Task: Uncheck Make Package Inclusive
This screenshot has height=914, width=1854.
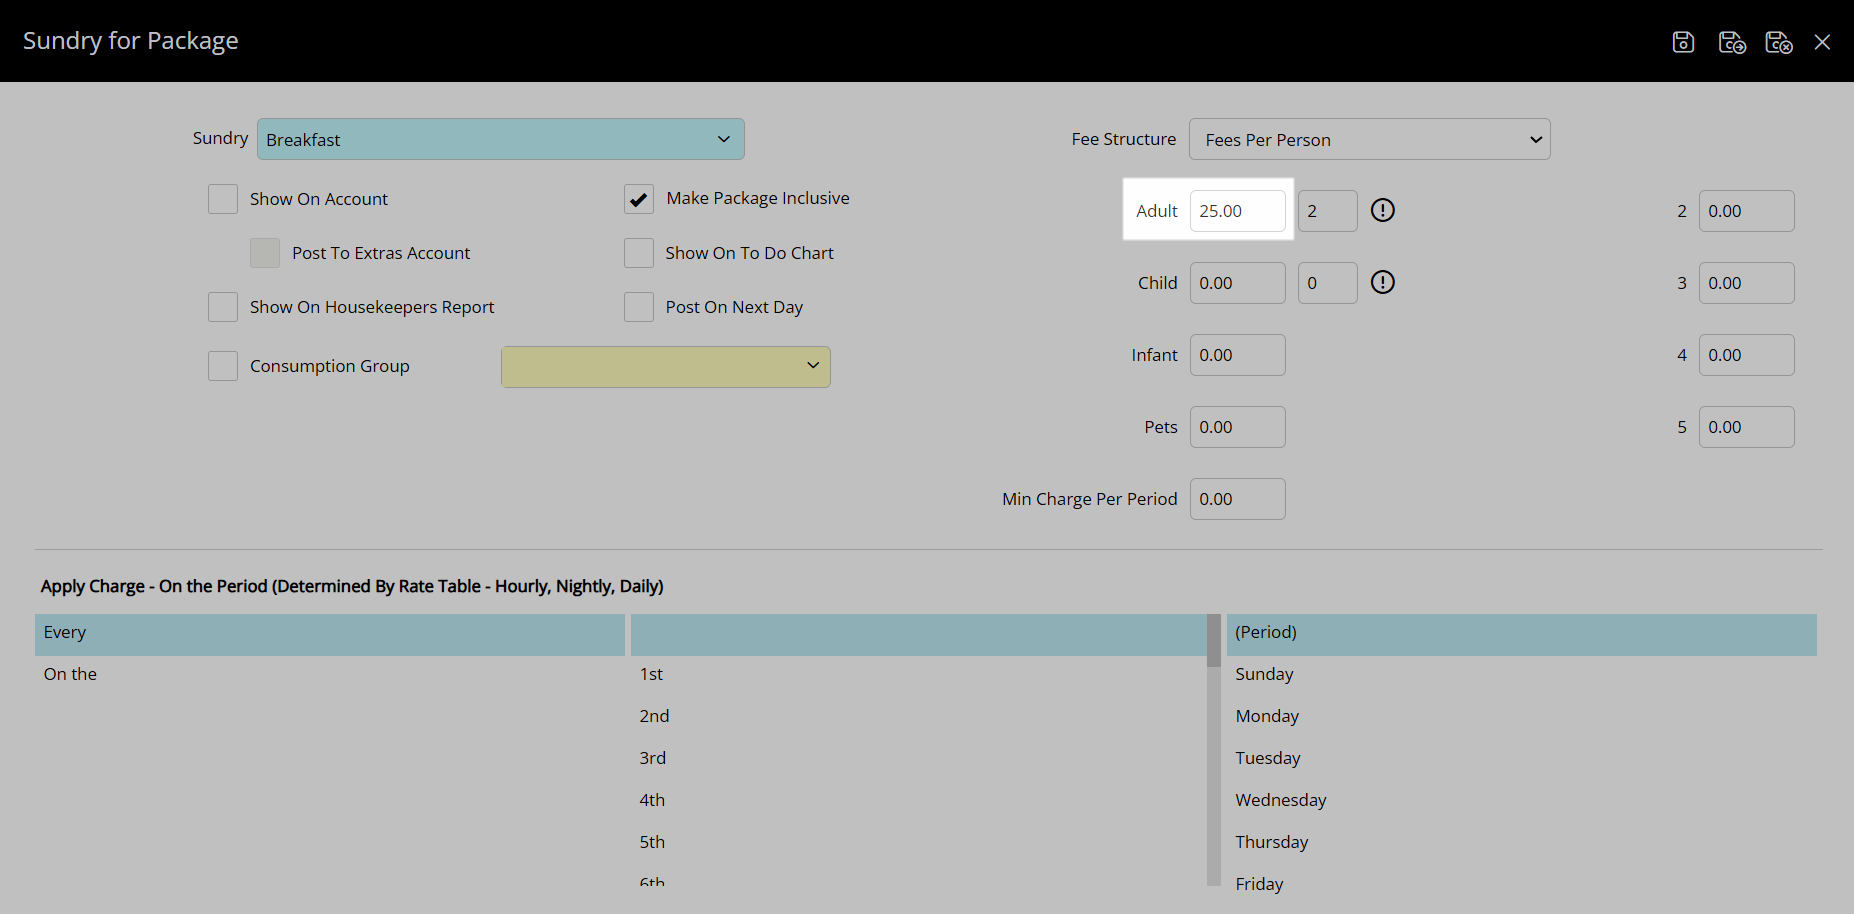Action: 639,199
